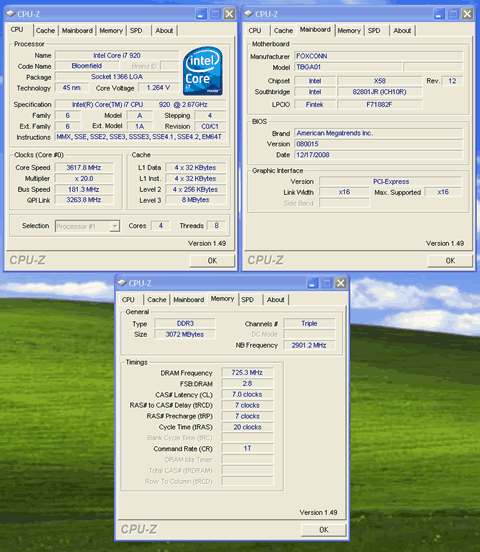The image size is (480, 552).
Task: Click OK in the Mainboard window
Action: click(450, 261)
